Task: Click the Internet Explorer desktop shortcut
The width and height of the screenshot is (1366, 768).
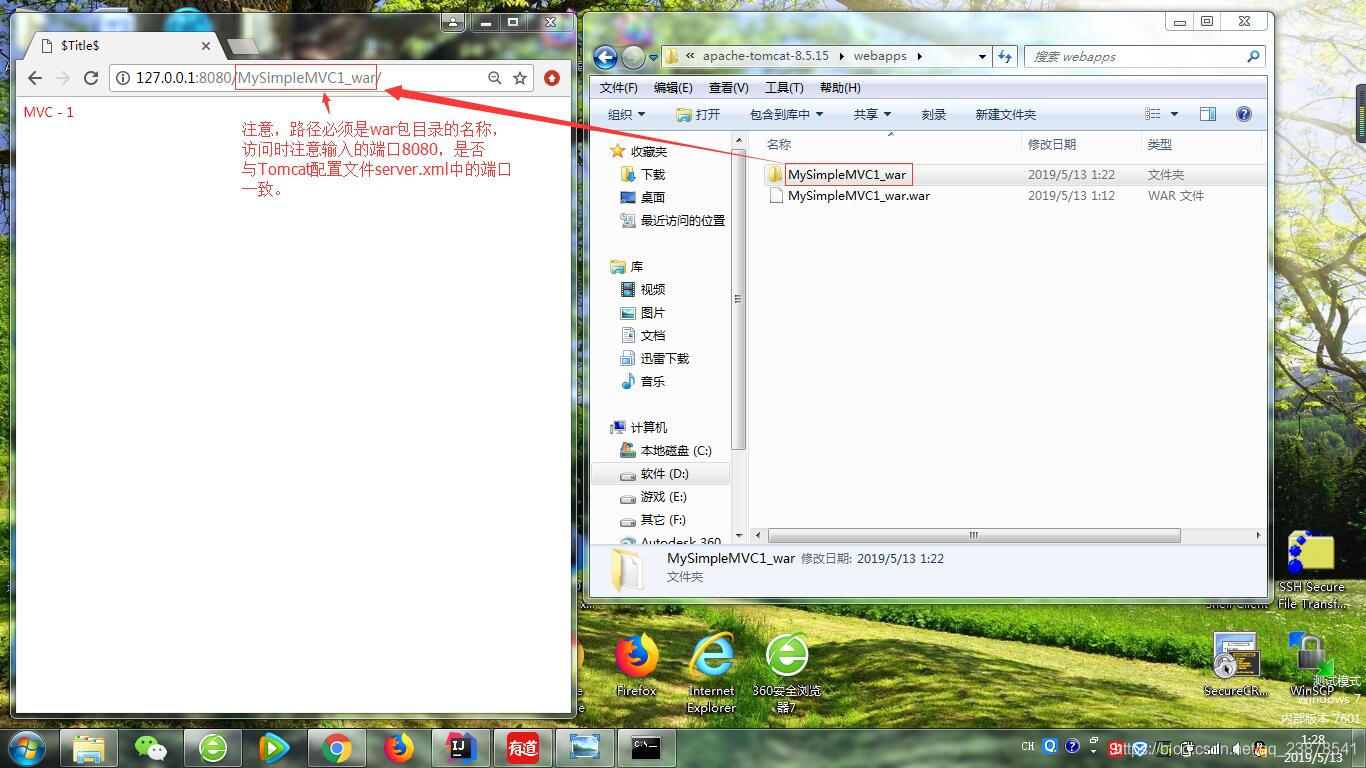Action: [x=711, y=672]
